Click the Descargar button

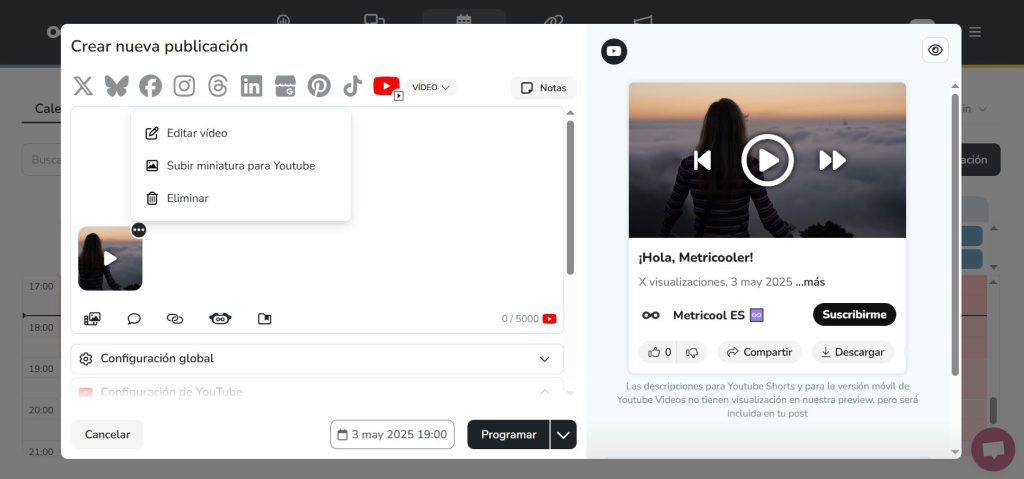(x=852, y=352)
